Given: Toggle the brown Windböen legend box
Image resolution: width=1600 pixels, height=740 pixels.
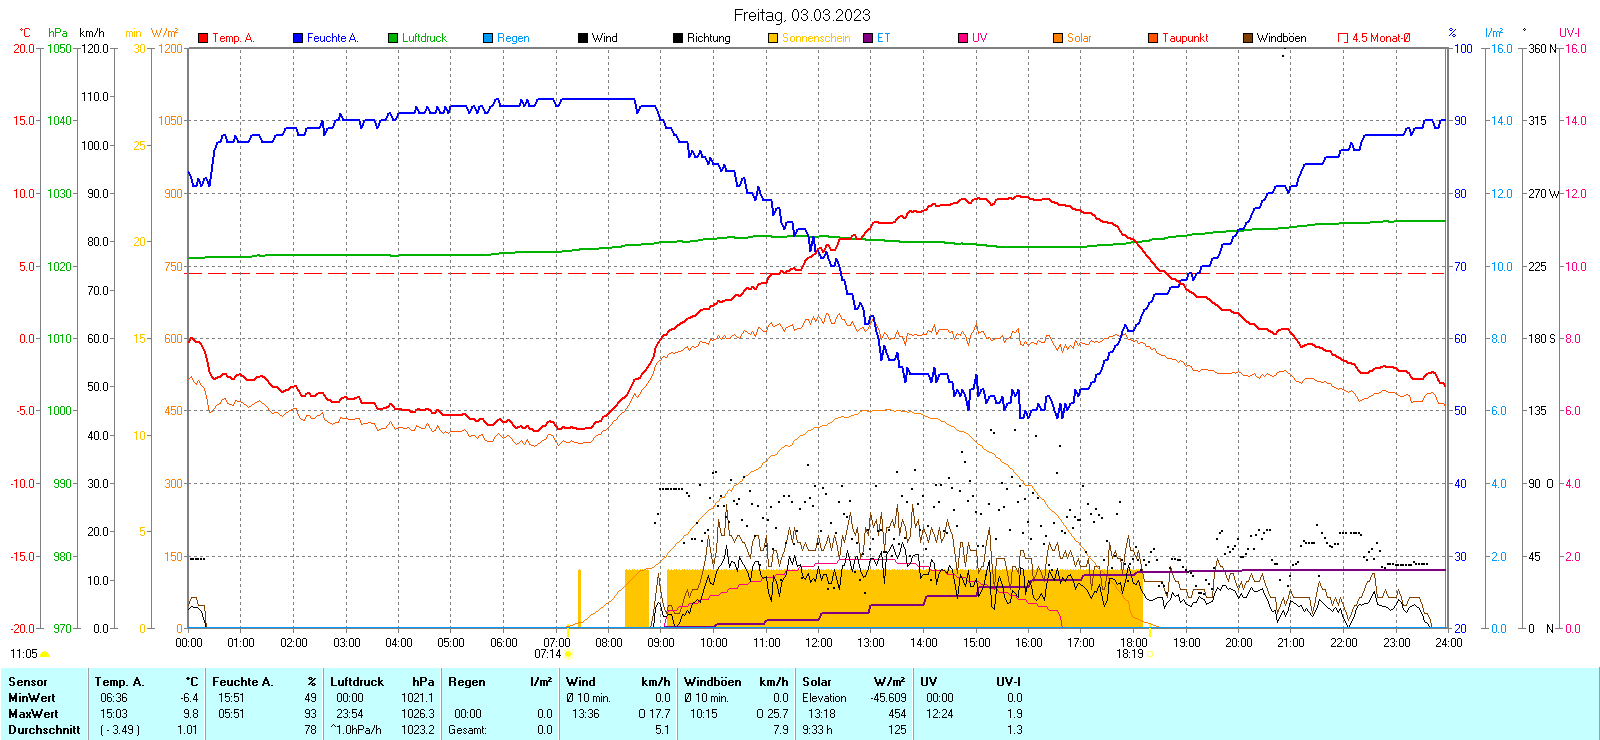Looking at the screenshot, I should click(1248, 38).
